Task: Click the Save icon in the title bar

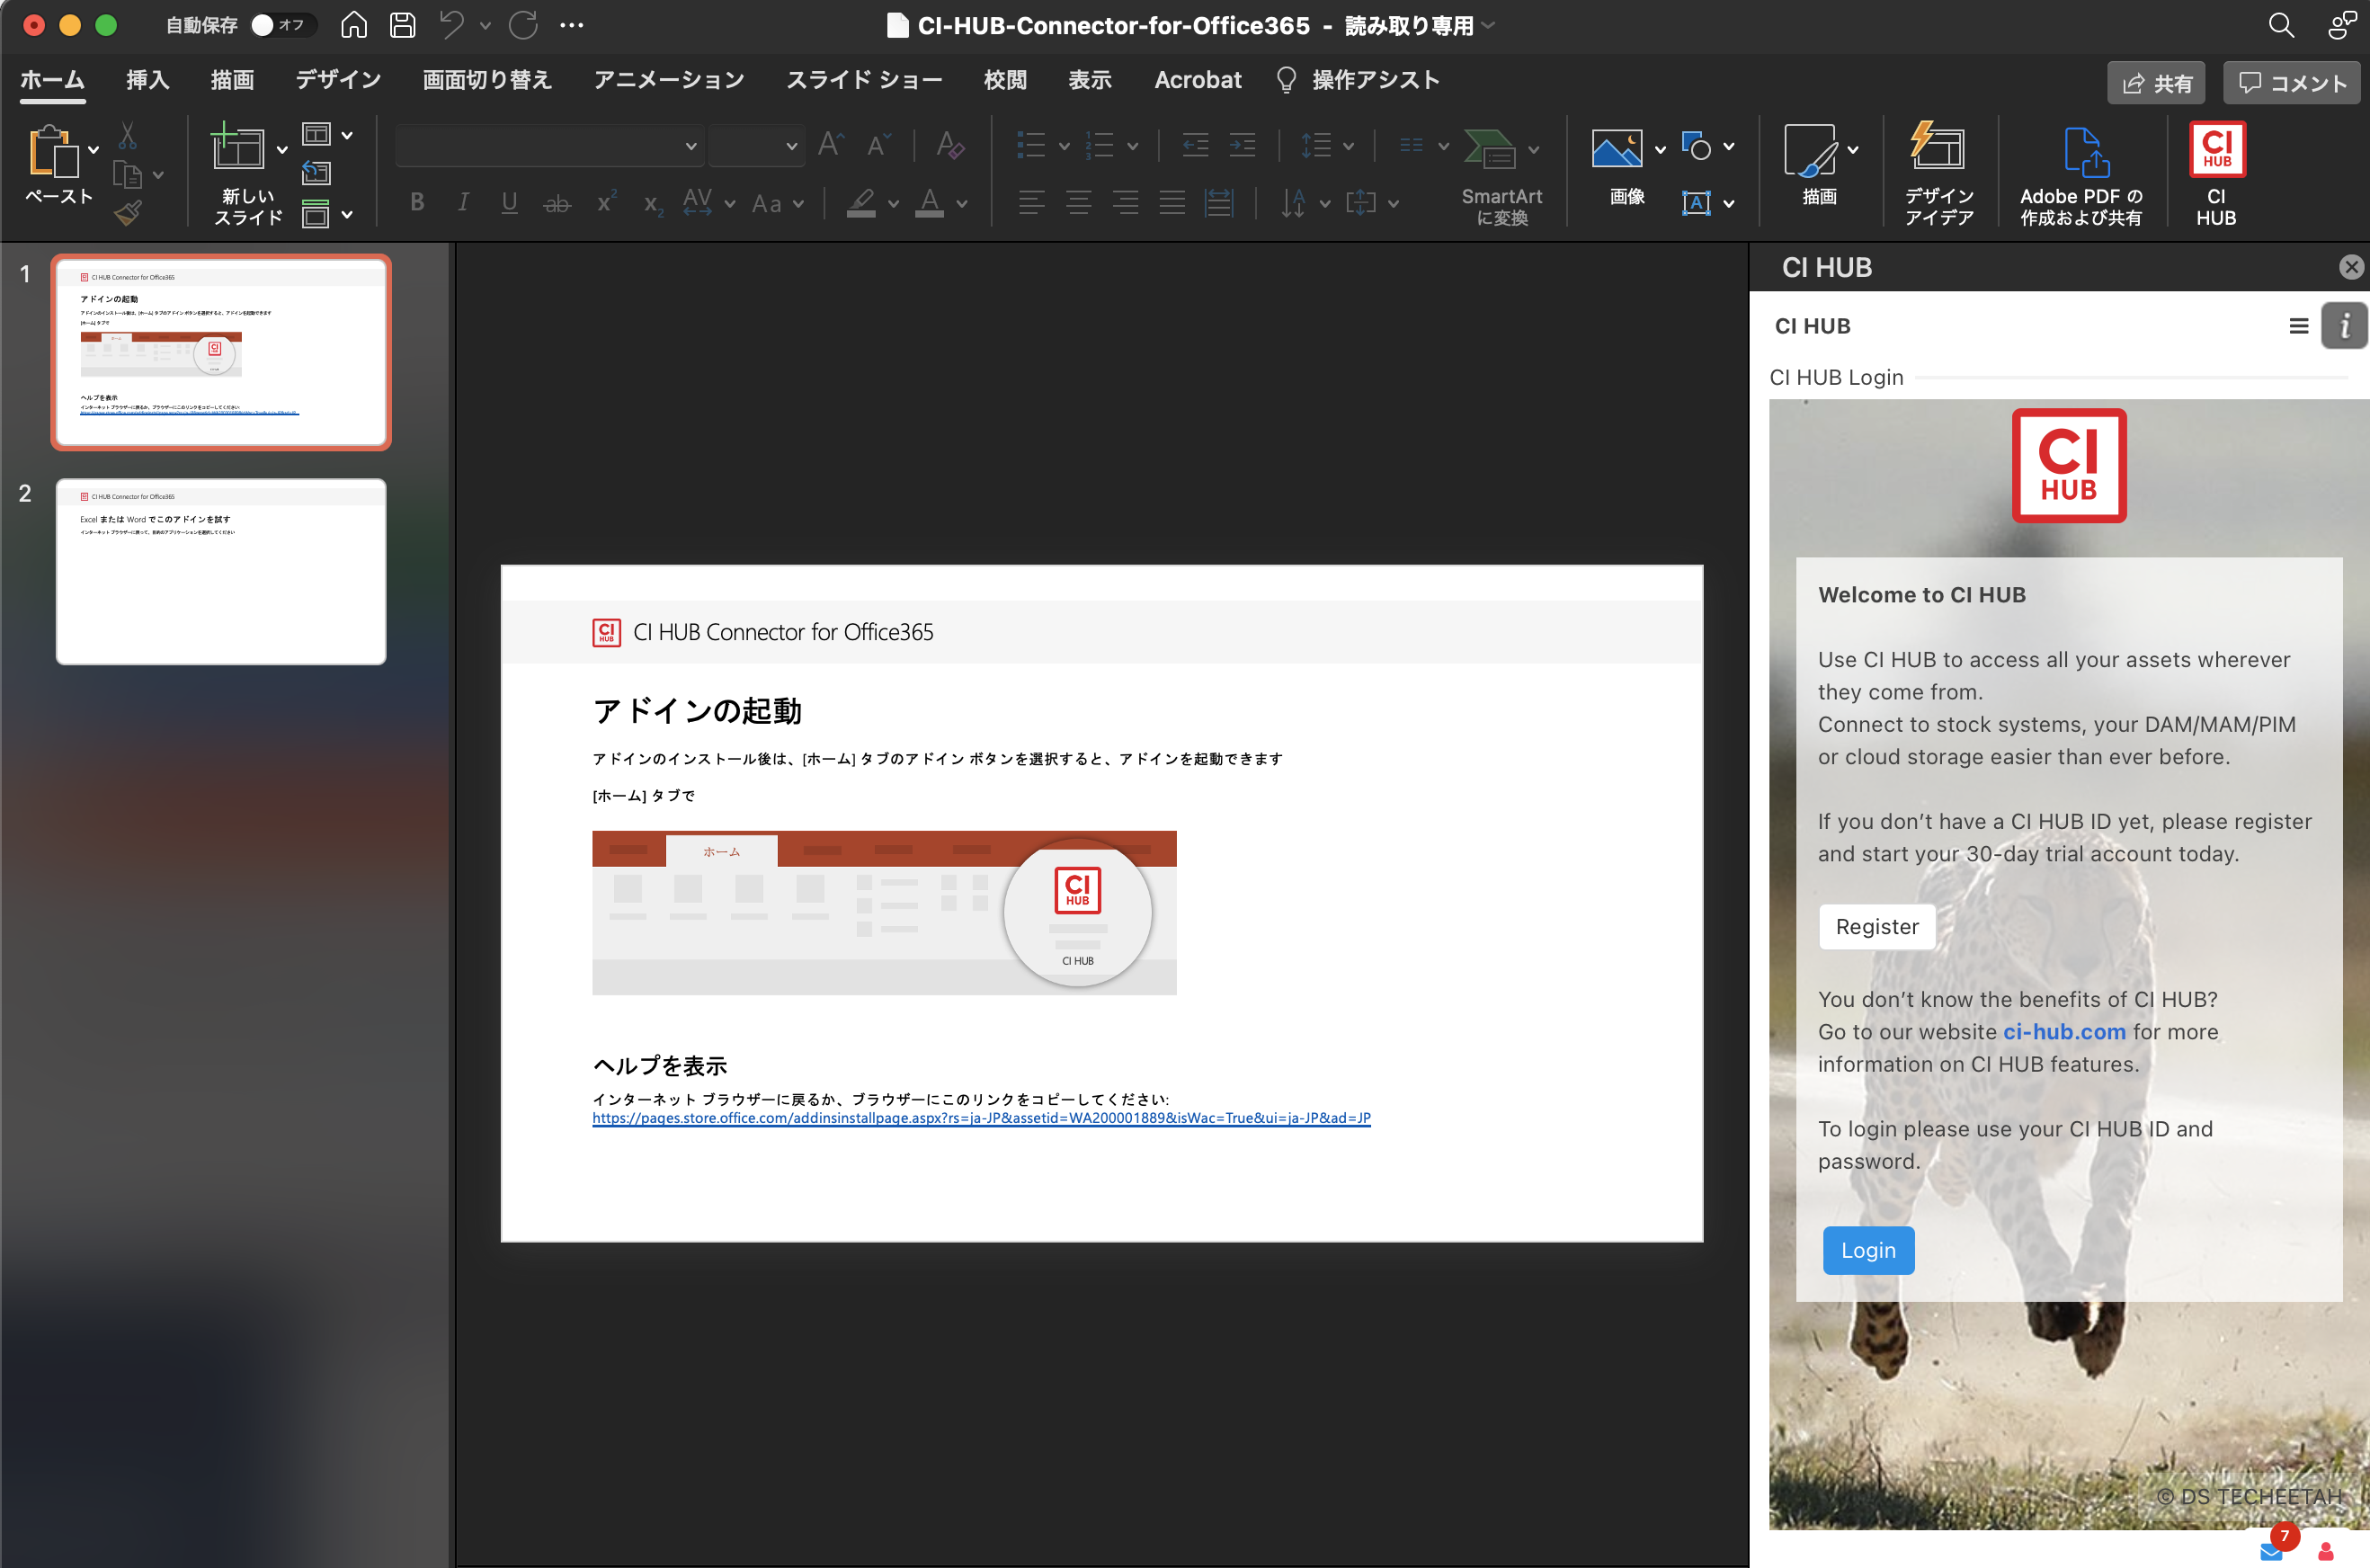Action: [x=402, y=25]
